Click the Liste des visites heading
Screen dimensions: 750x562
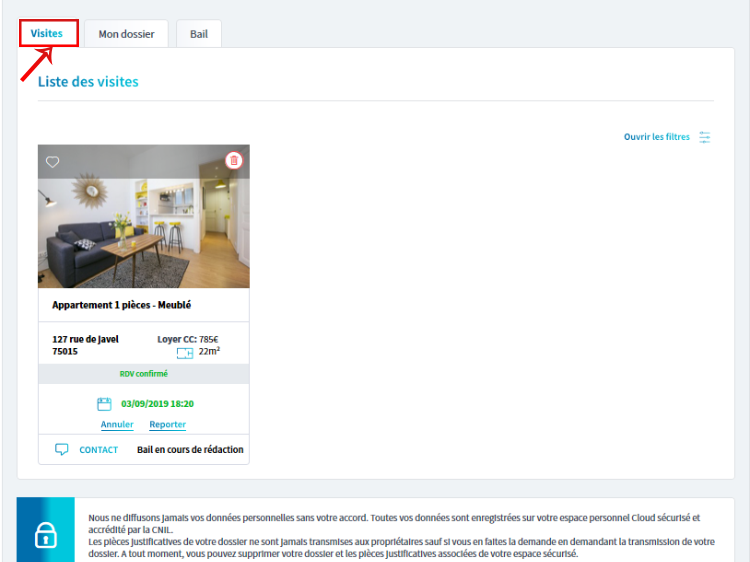[x=88, y=81]
